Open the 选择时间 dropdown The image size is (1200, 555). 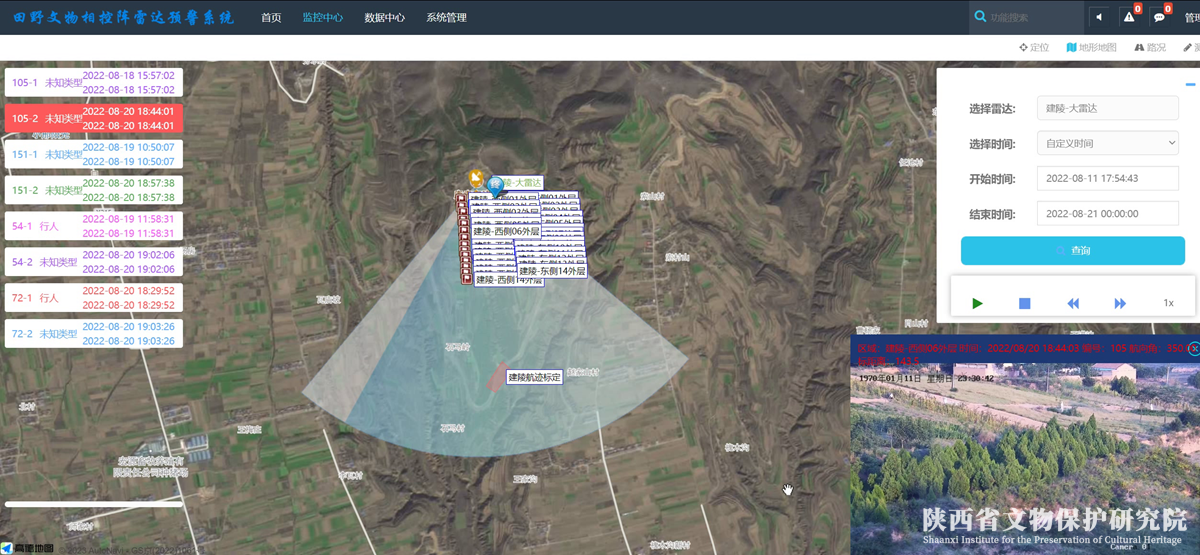[1108, 143]
